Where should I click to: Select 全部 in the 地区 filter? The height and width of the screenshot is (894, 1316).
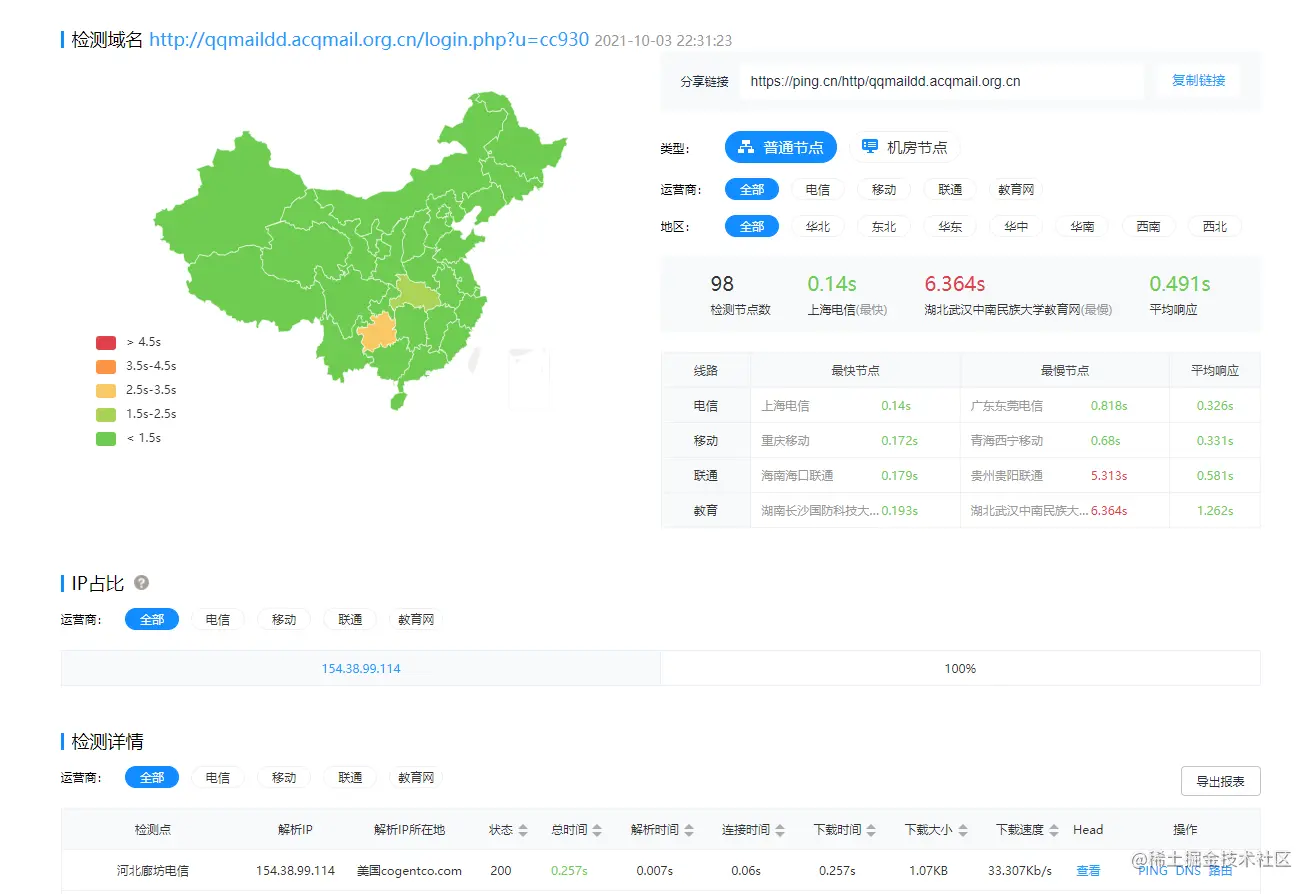pos(752,226)
